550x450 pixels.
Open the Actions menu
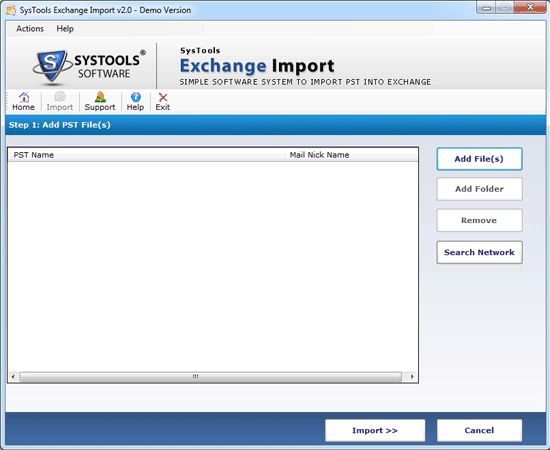tap(30, 29)
